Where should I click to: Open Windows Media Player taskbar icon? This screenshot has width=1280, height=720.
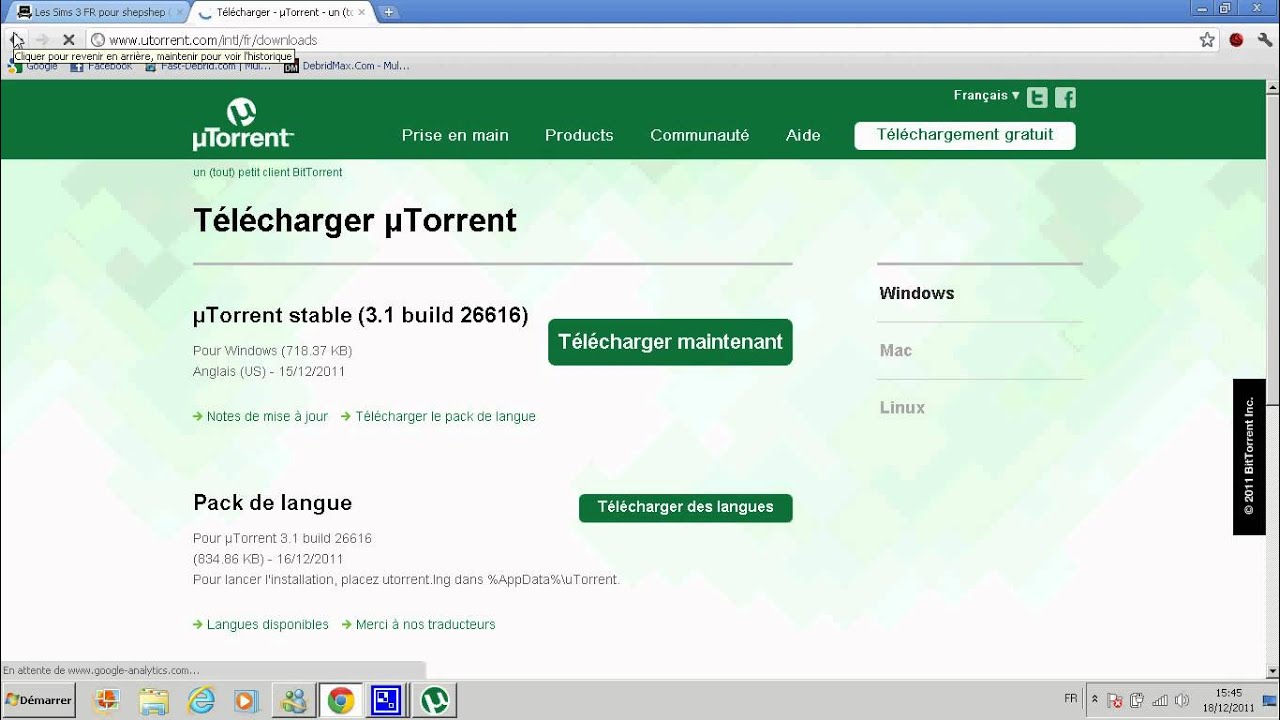coord(246,700)
